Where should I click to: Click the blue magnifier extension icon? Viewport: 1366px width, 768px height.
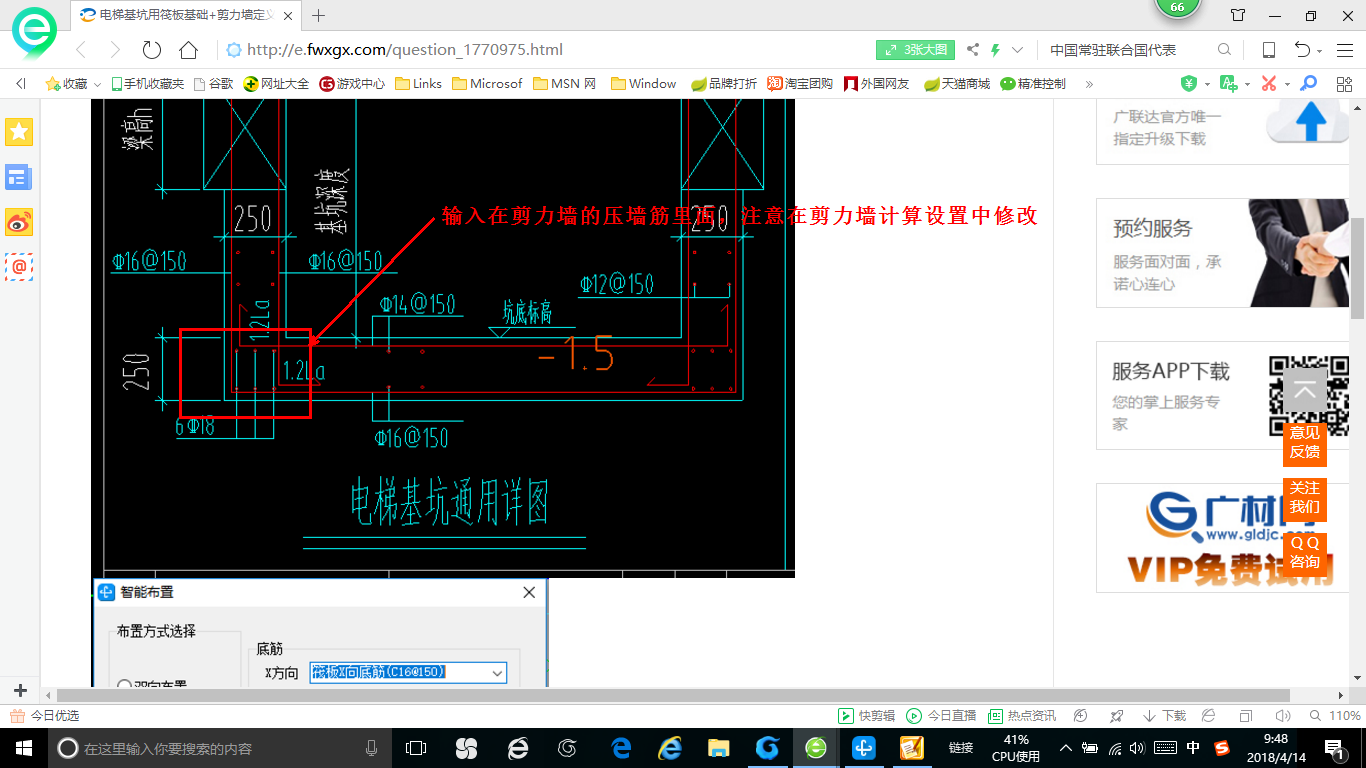point(1309,84)
